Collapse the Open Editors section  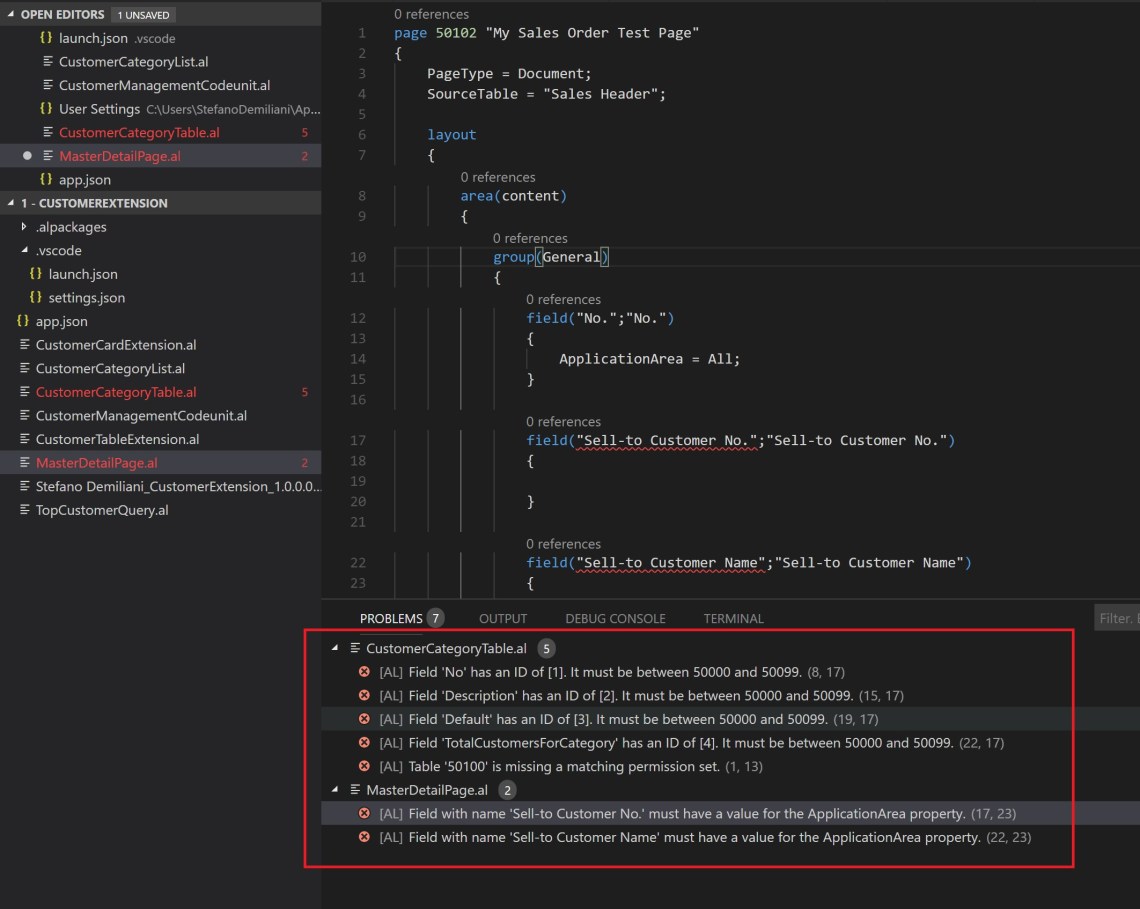(11, 15)
